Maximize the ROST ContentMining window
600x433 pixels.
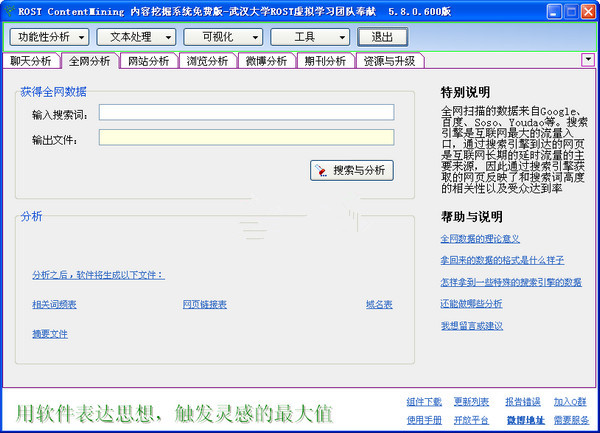571,11
